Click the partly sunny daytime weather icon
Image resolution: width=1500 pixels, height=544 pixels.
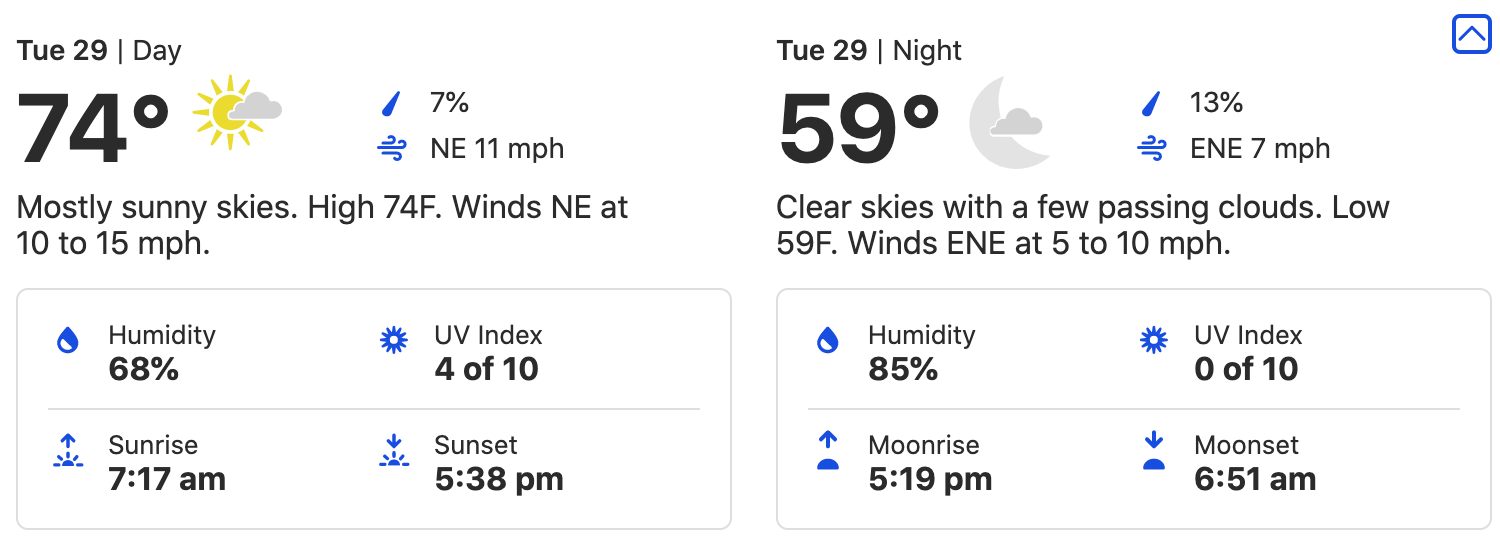pos(237,111)
